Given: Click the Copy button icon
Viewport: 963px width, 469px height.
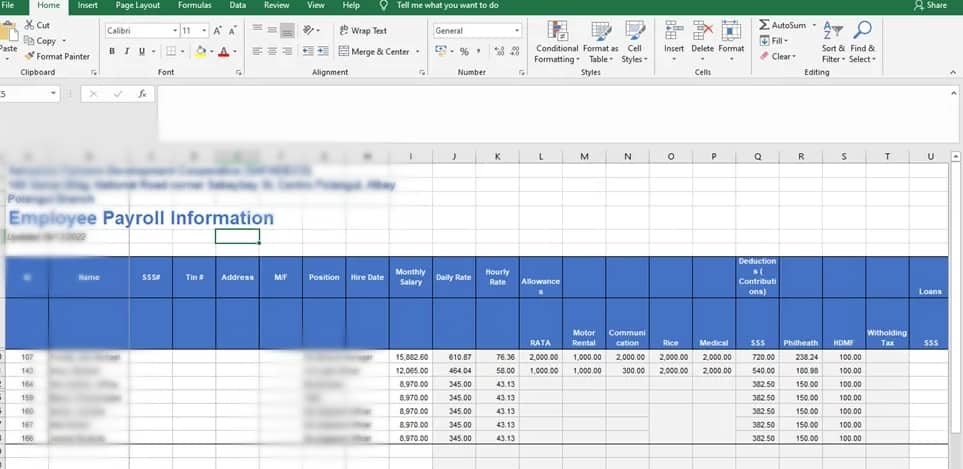Looking at the screenshot, I should tap(29, 41).
